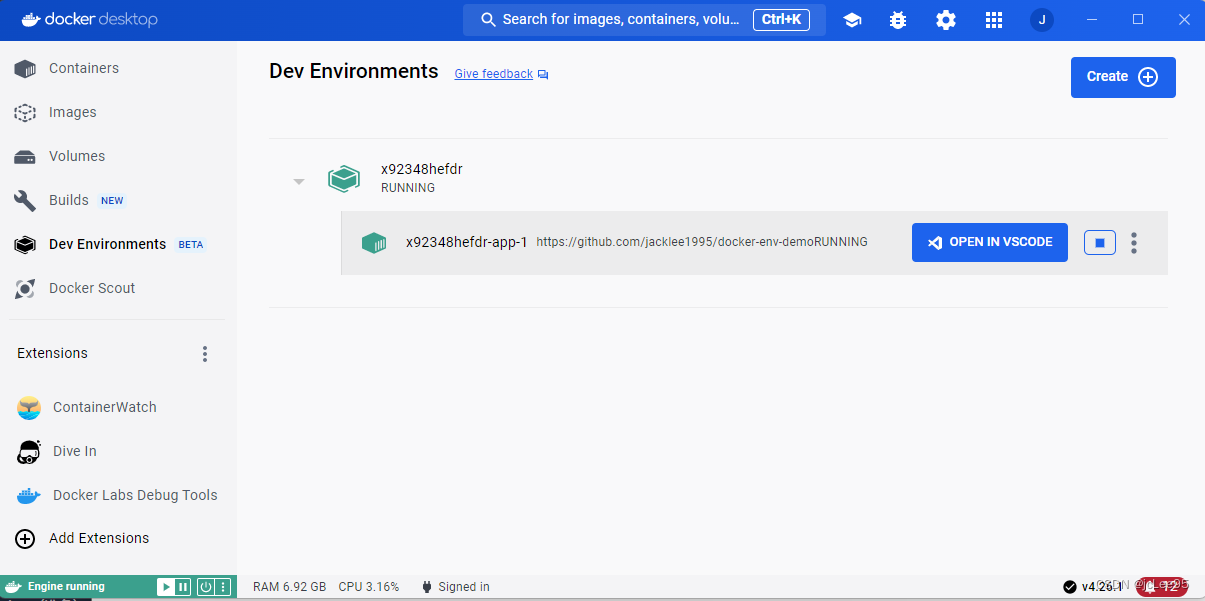The width and height of the screenshot is (1205, 601).
Task: Click the x92348hefdr-app-1 container icon
Action: tap(374, 242)
